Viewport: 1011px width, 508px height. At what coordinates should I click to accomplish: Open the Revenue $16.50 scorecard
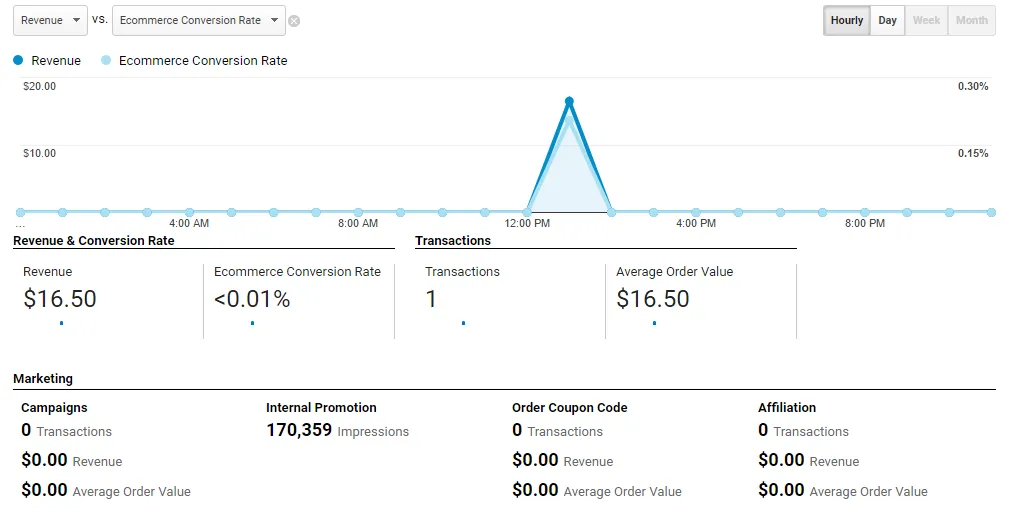click(60, 298)
